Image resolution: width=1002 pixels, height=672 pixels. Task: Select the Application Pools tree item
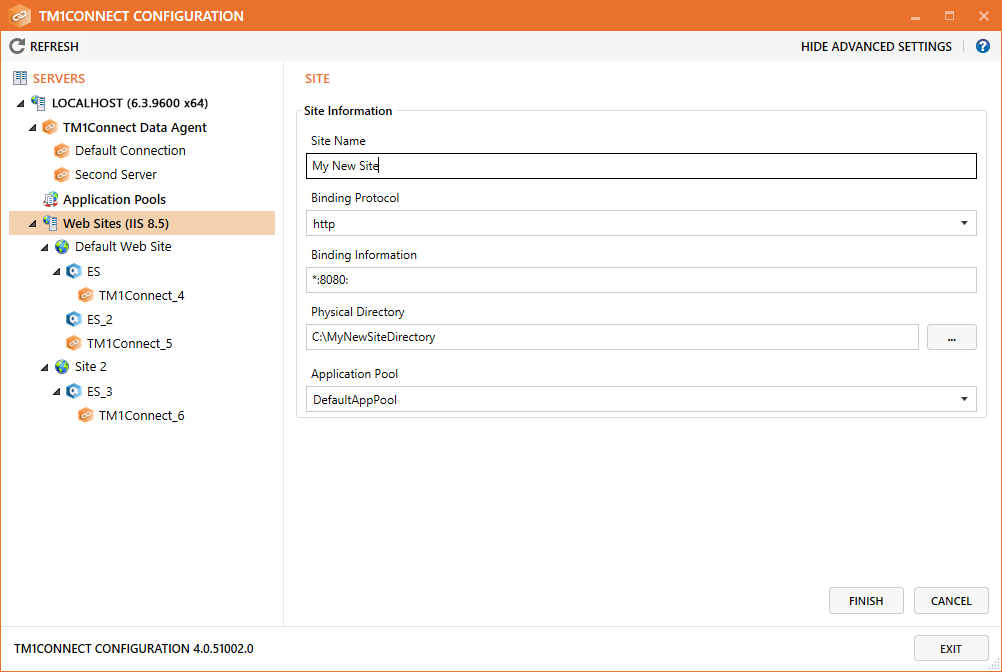tap(114, 199)
